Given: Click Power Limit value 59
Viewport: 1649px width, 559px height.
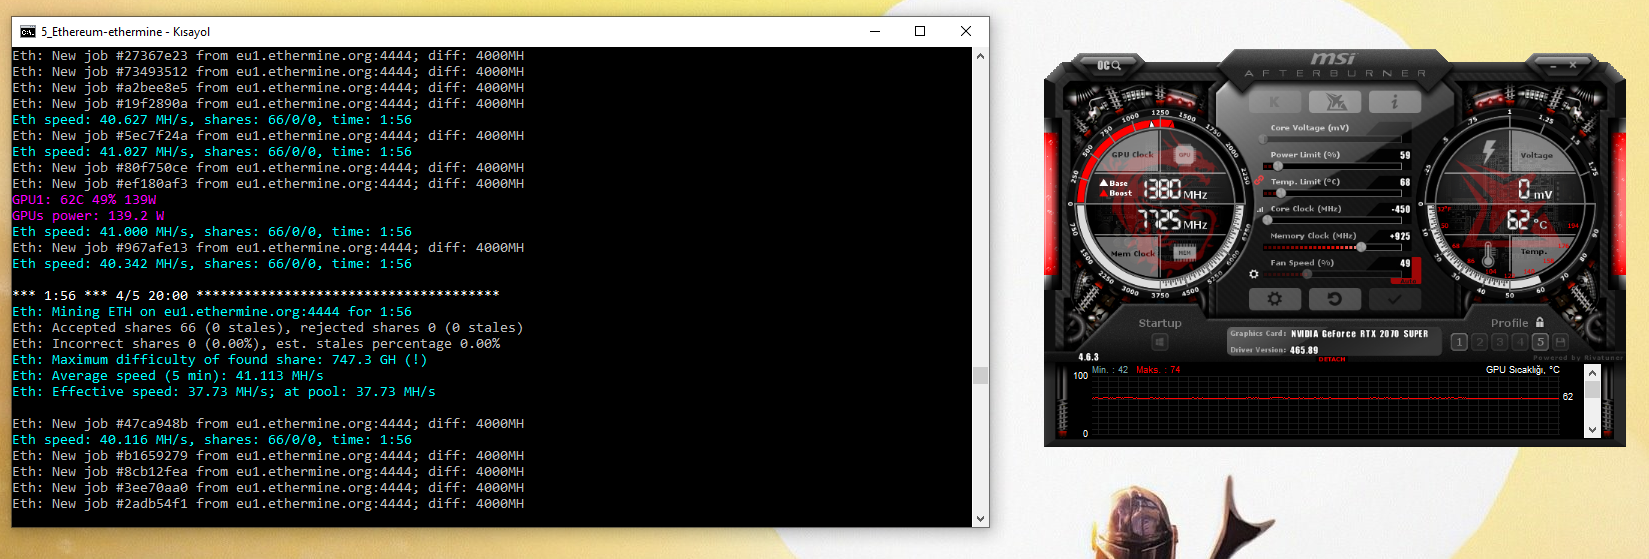Looking at the screenshot, I should pos(1405,155).
